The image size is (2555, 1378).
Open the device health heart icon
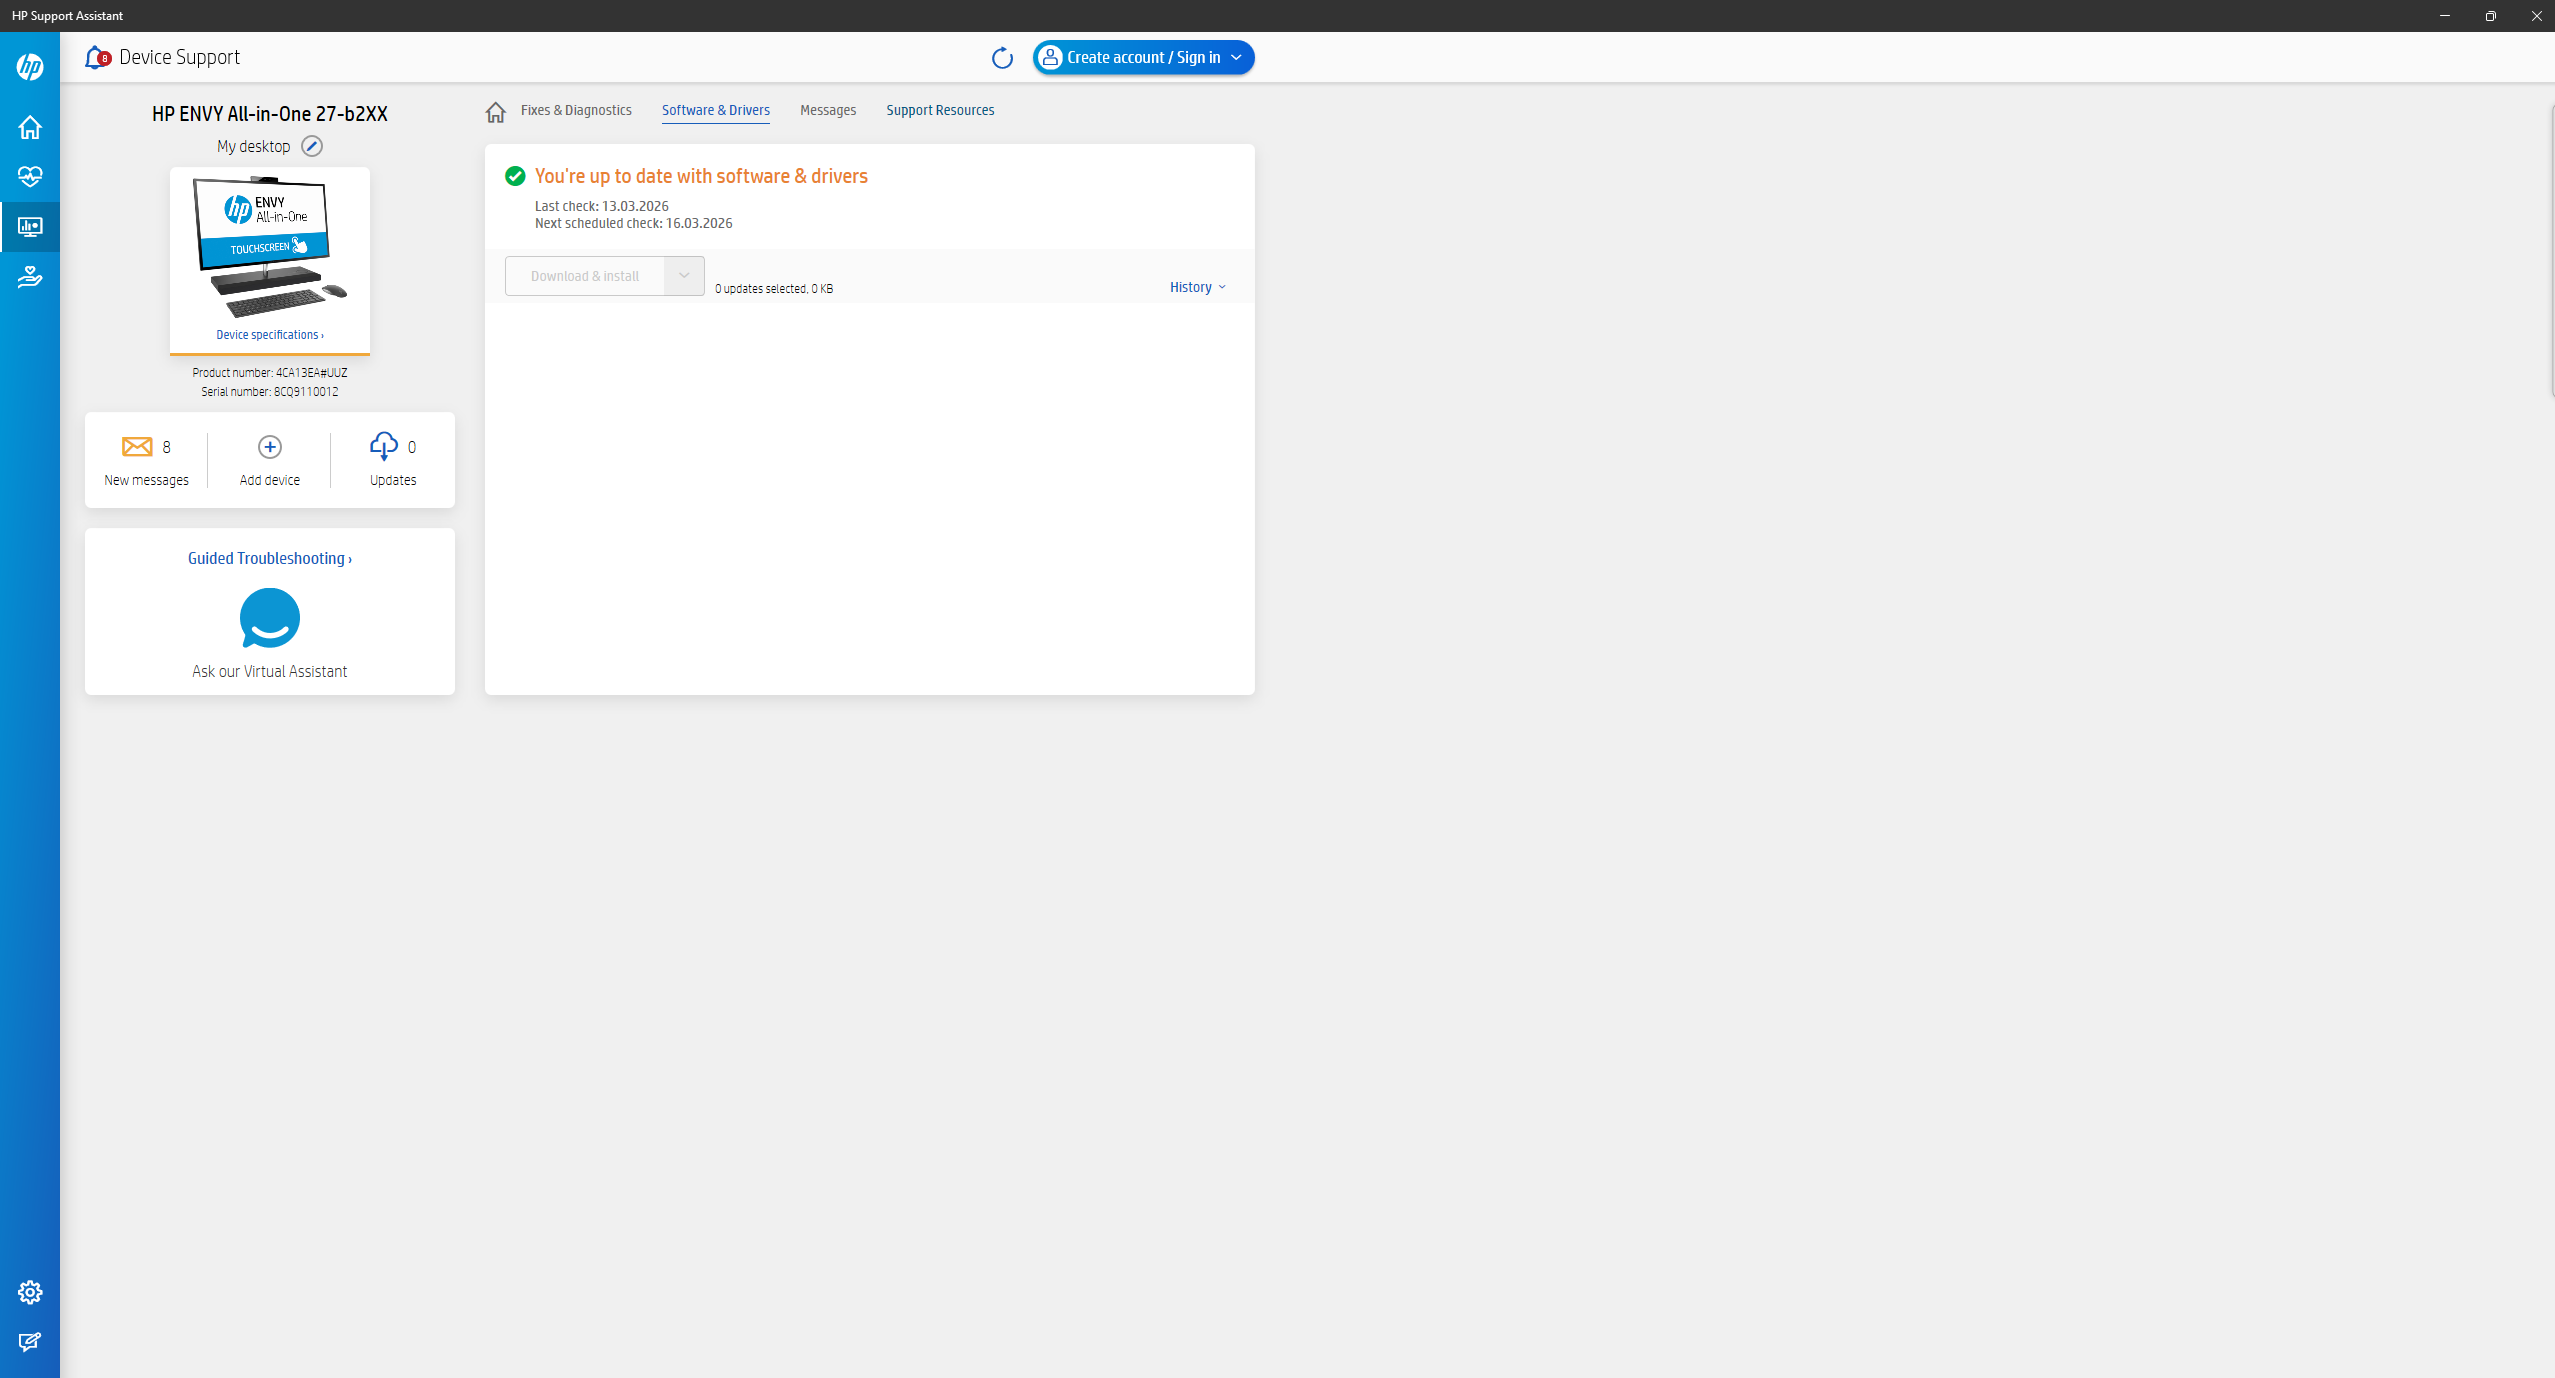[x=30, y=177]
